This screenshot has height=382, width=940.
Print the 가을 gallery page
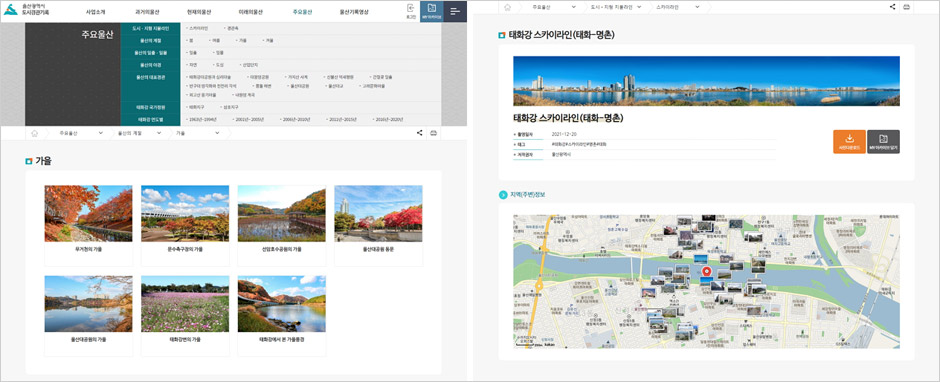point(433,133)
